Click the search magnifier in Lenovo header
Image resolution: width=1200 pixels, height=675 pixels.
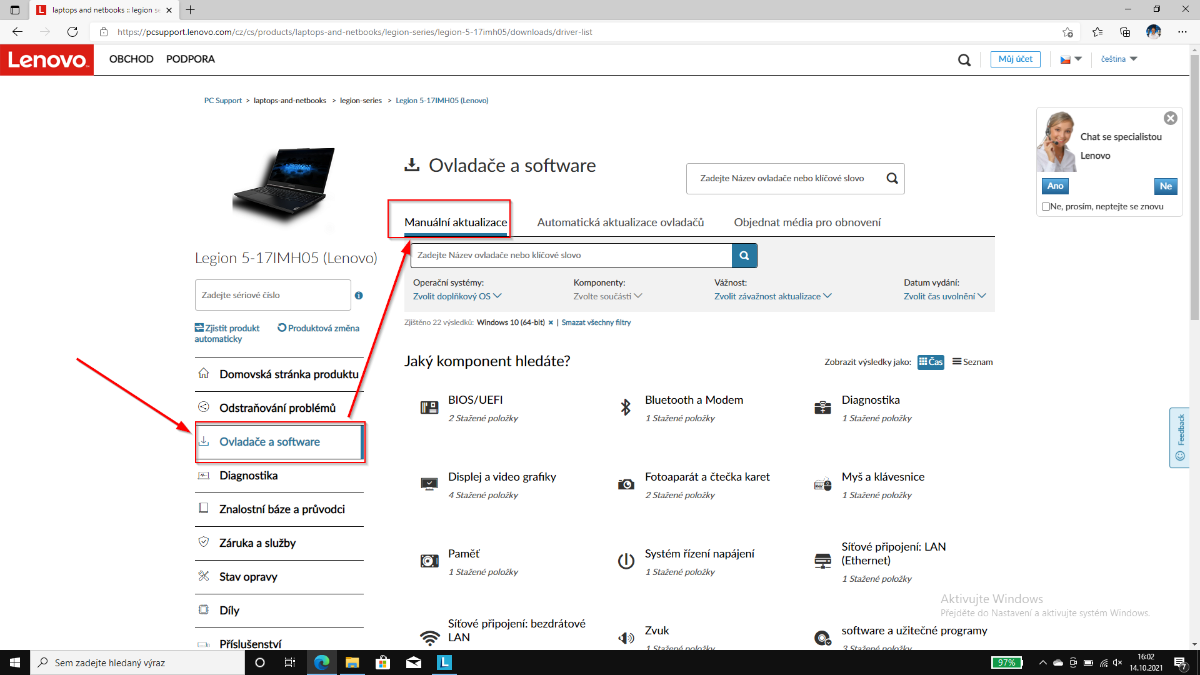coord(964,60)
